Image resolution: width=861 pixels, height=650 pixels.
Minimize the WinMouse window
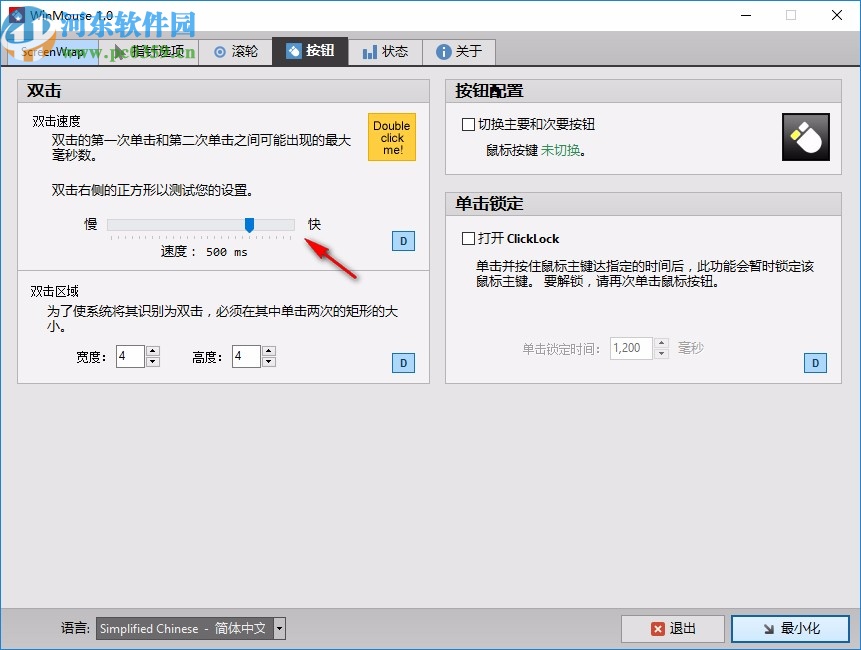[x=746, y=15]
